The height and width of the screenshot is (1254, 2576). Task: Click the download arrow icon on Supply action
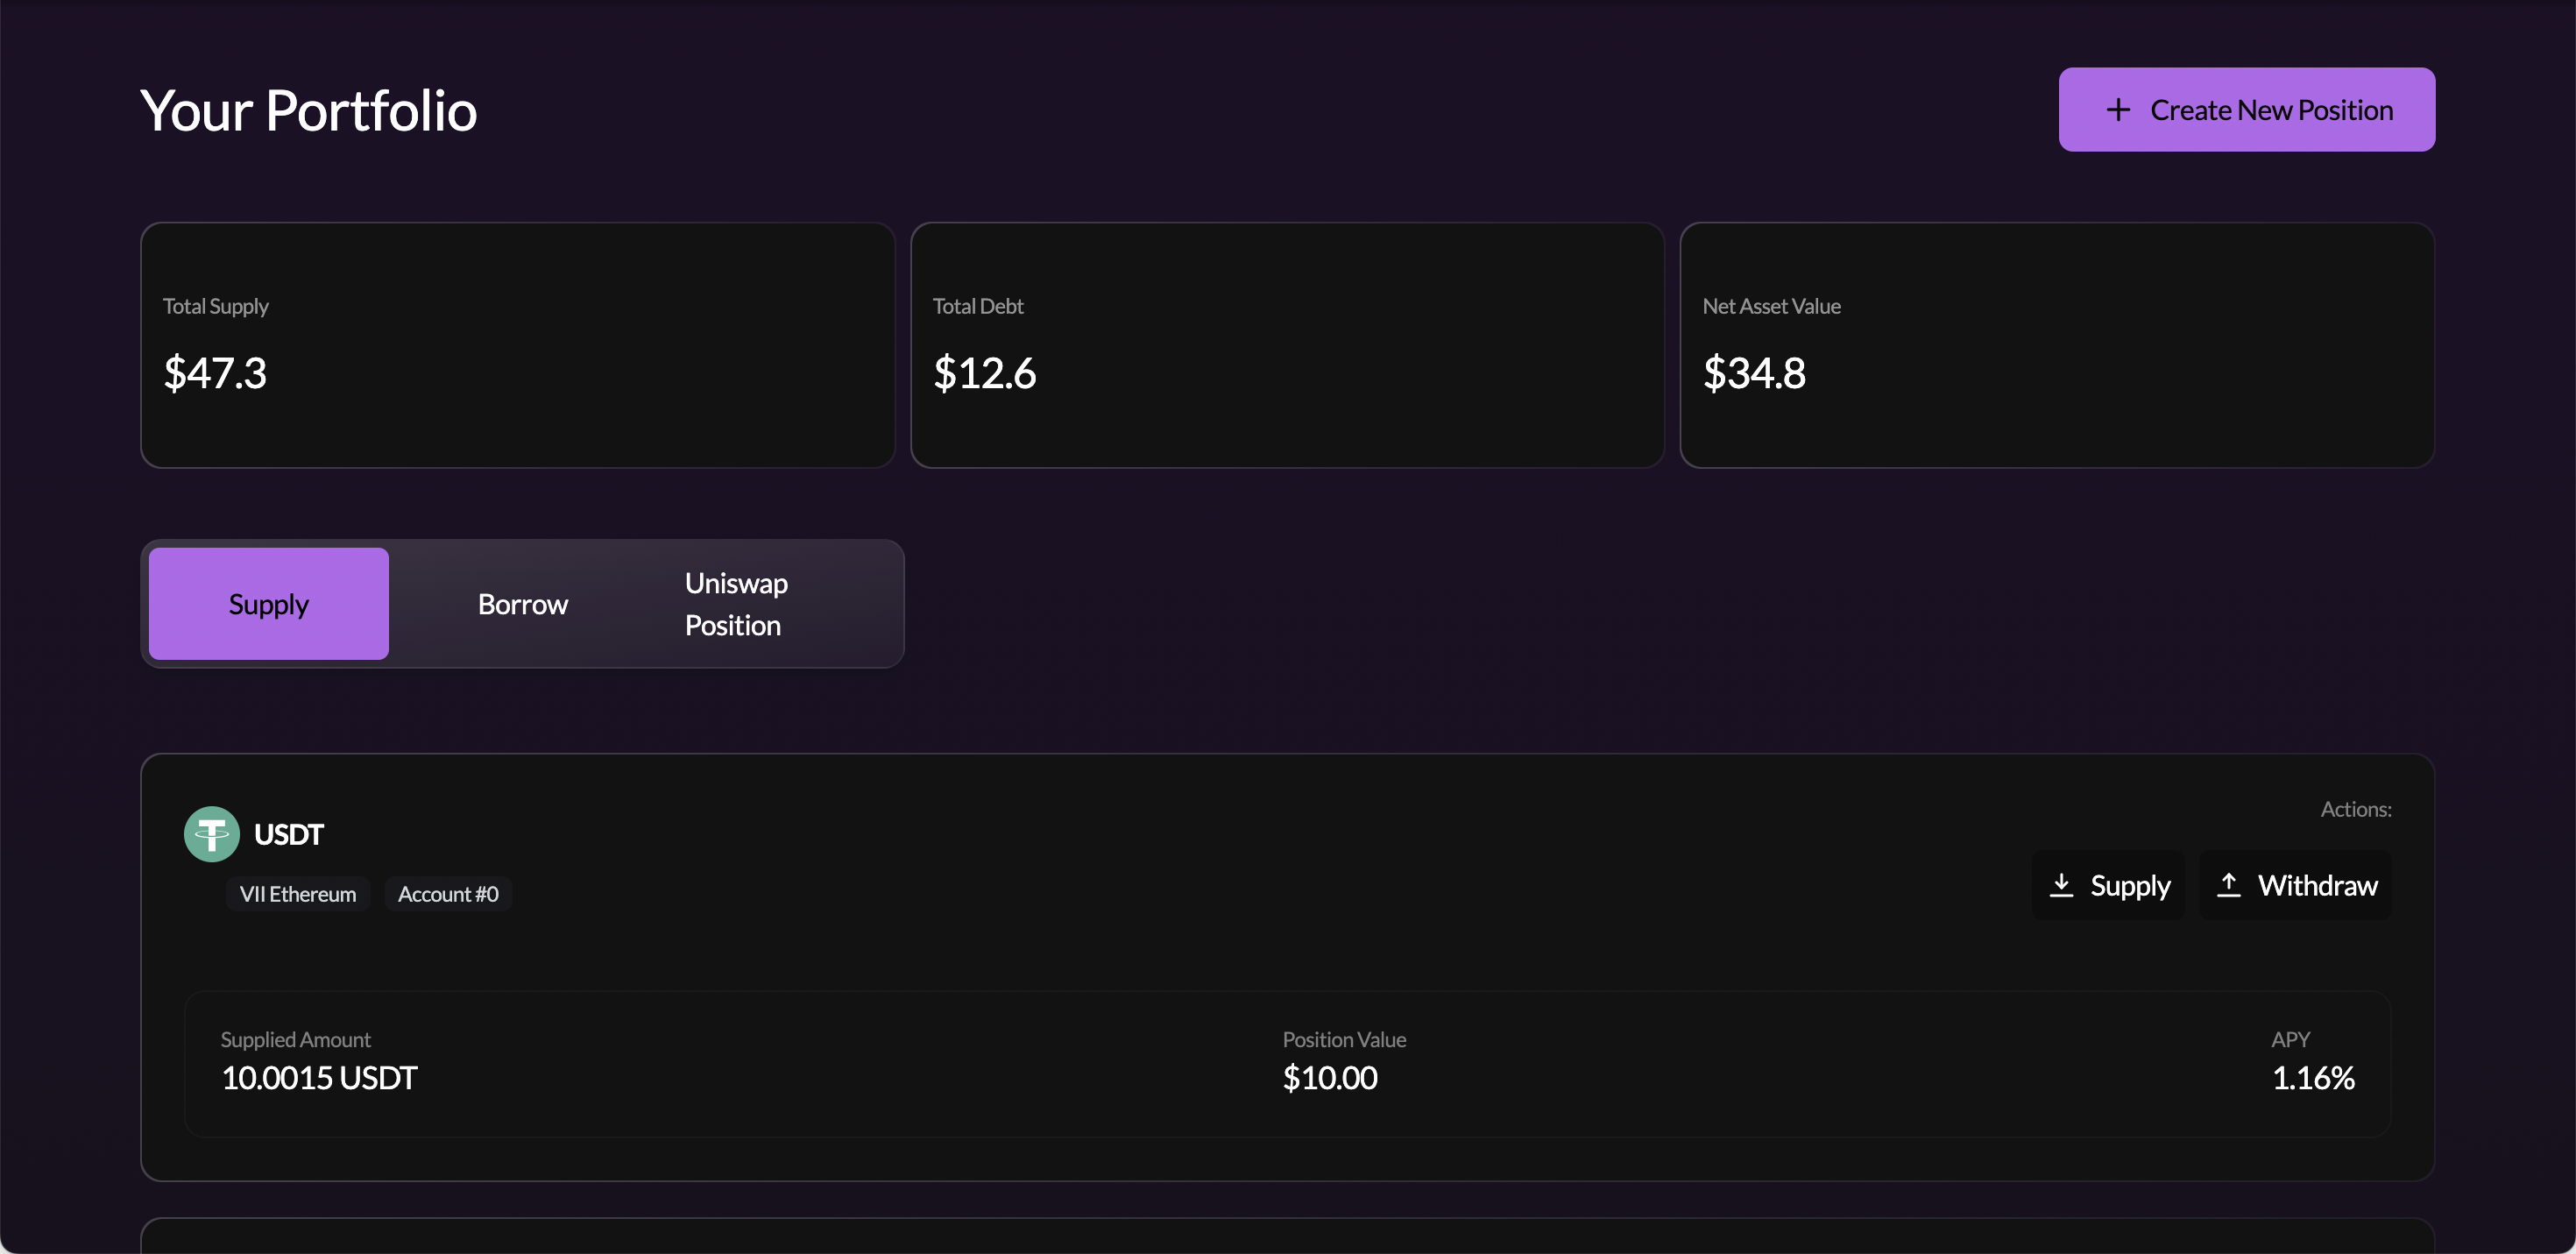[x=2062, y=885]
